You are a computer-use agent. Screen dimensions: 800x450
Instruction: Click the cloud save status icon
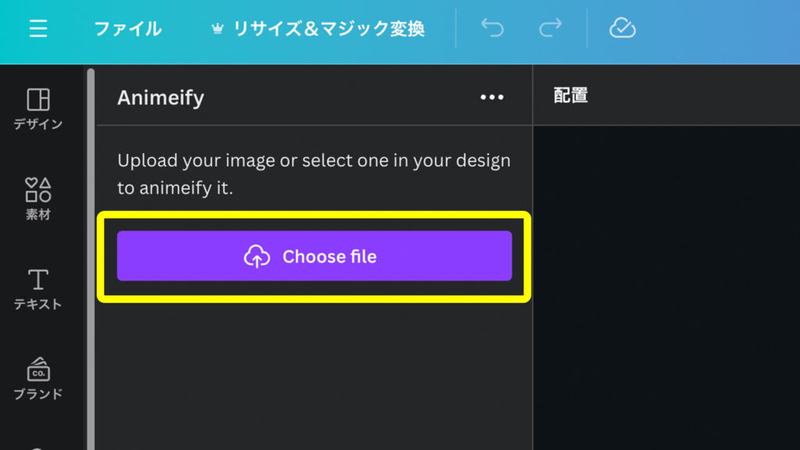pyautogui.click(x=622, y=28)
